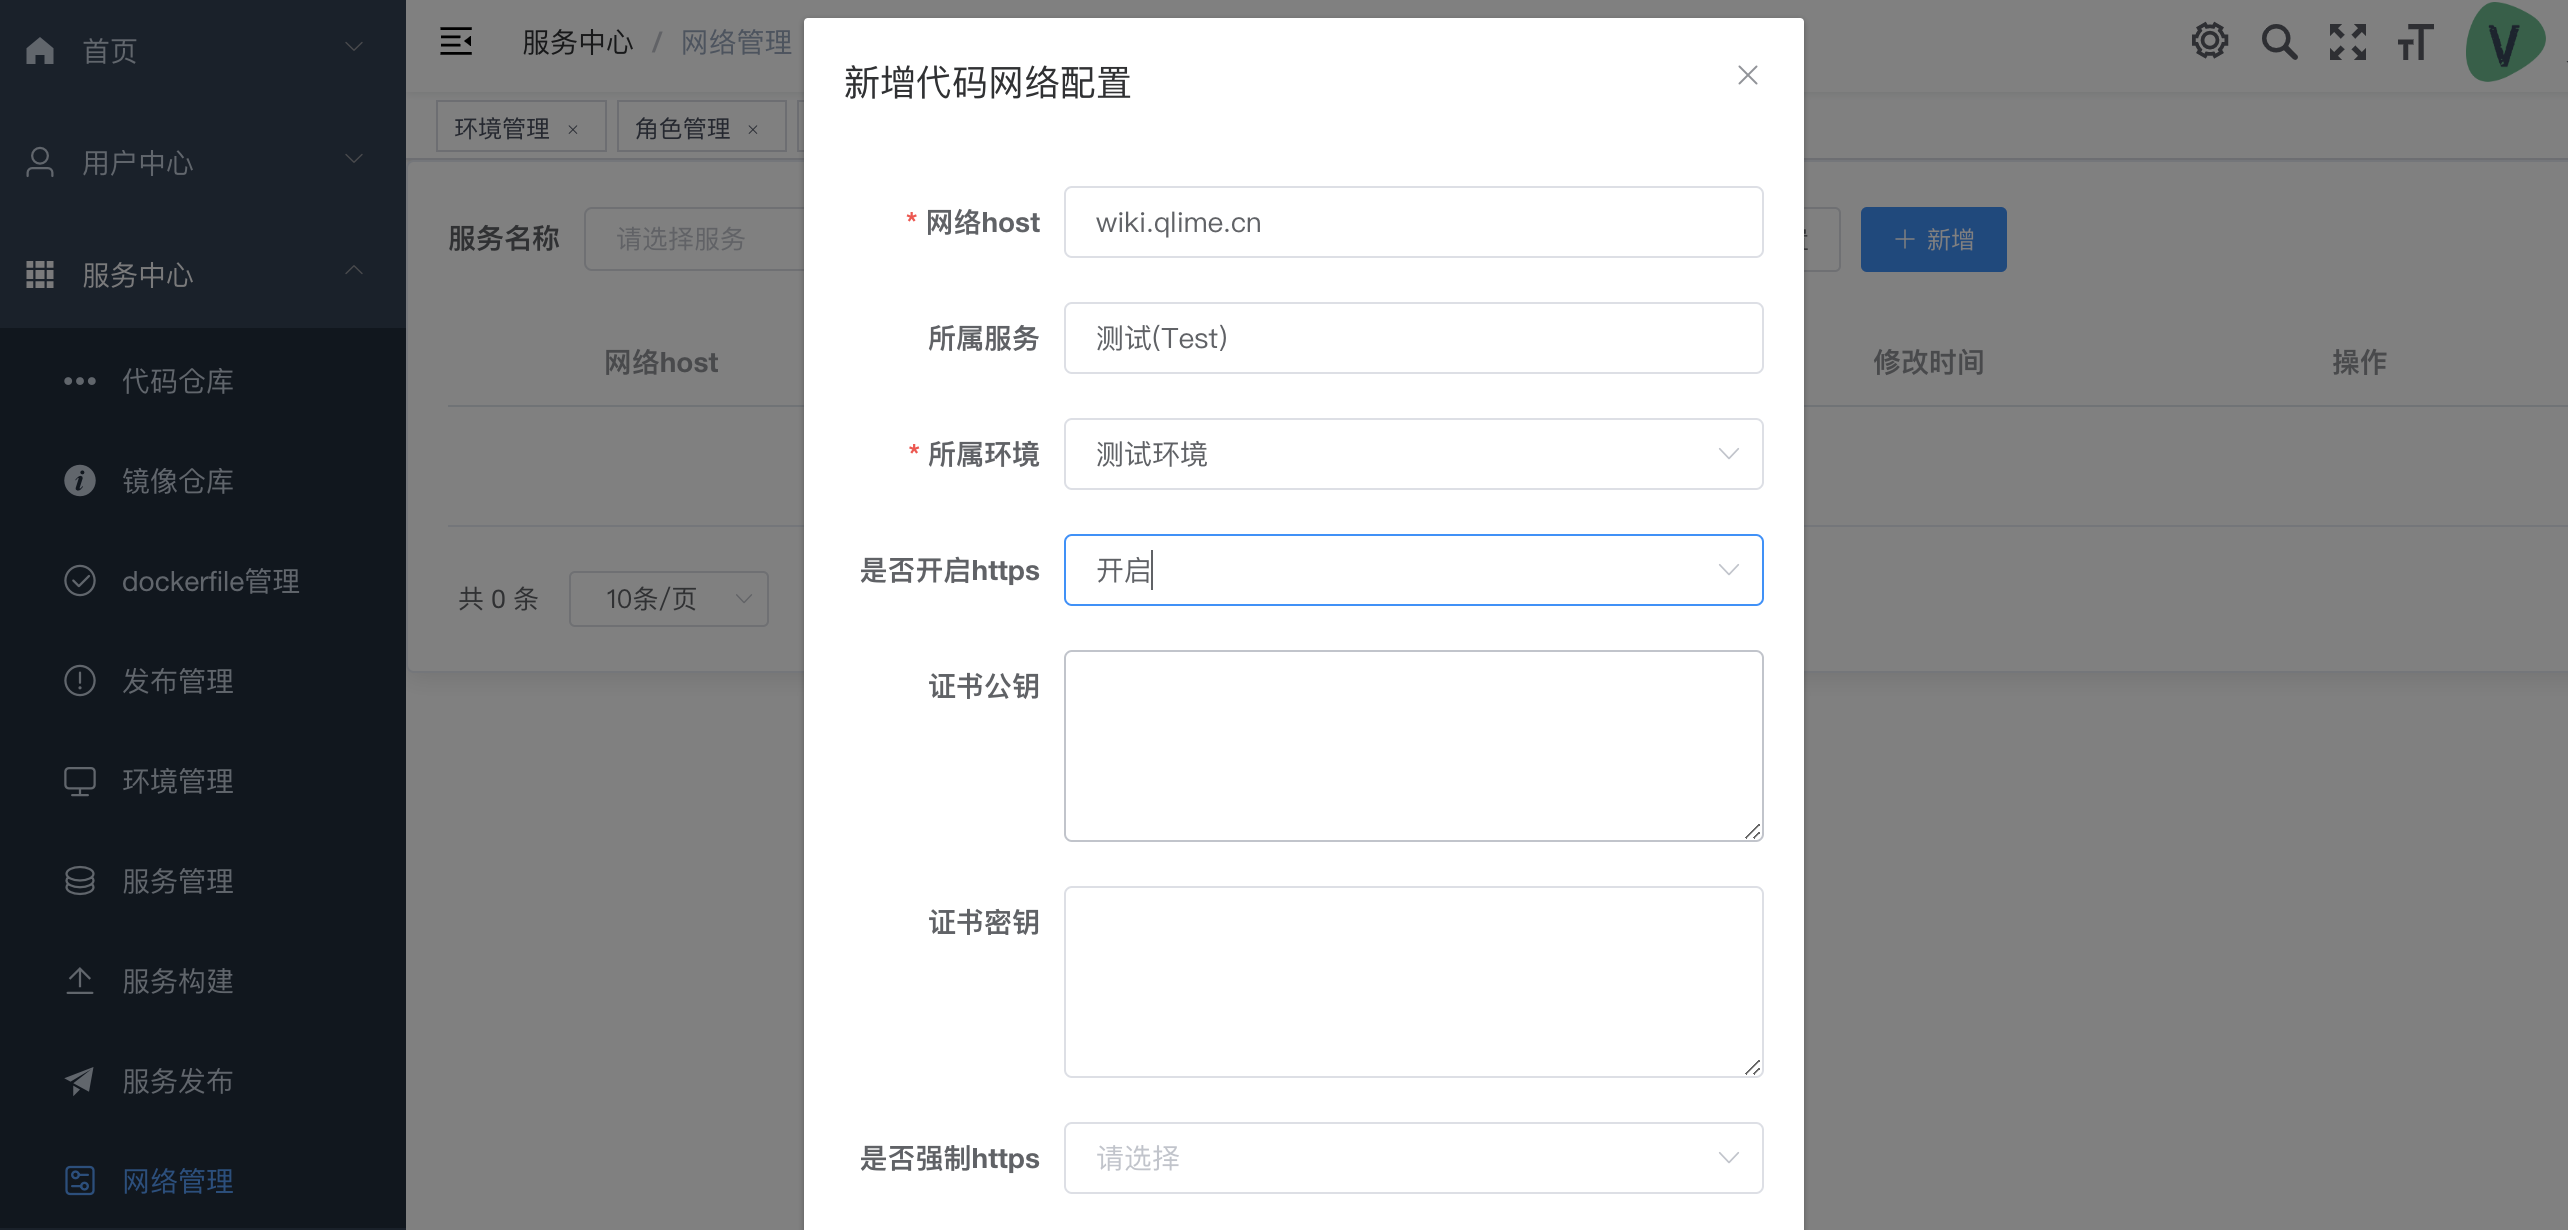Open the settings gear icon

point(2209,42)
